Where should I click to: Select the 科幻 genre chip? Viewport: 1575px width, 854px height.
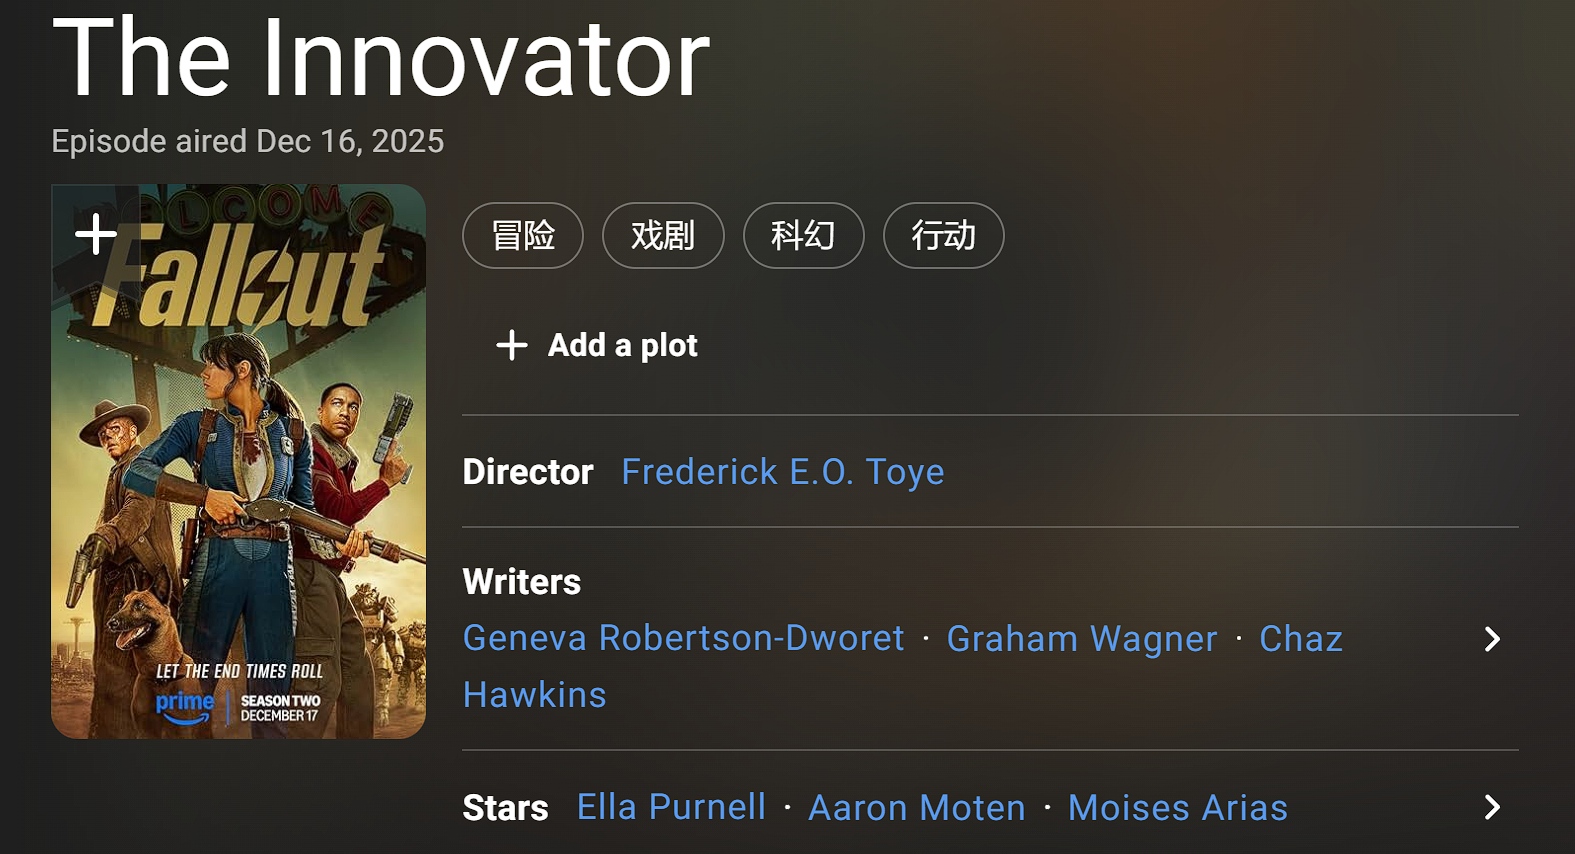pyautogui.click(x=803, y=236)
